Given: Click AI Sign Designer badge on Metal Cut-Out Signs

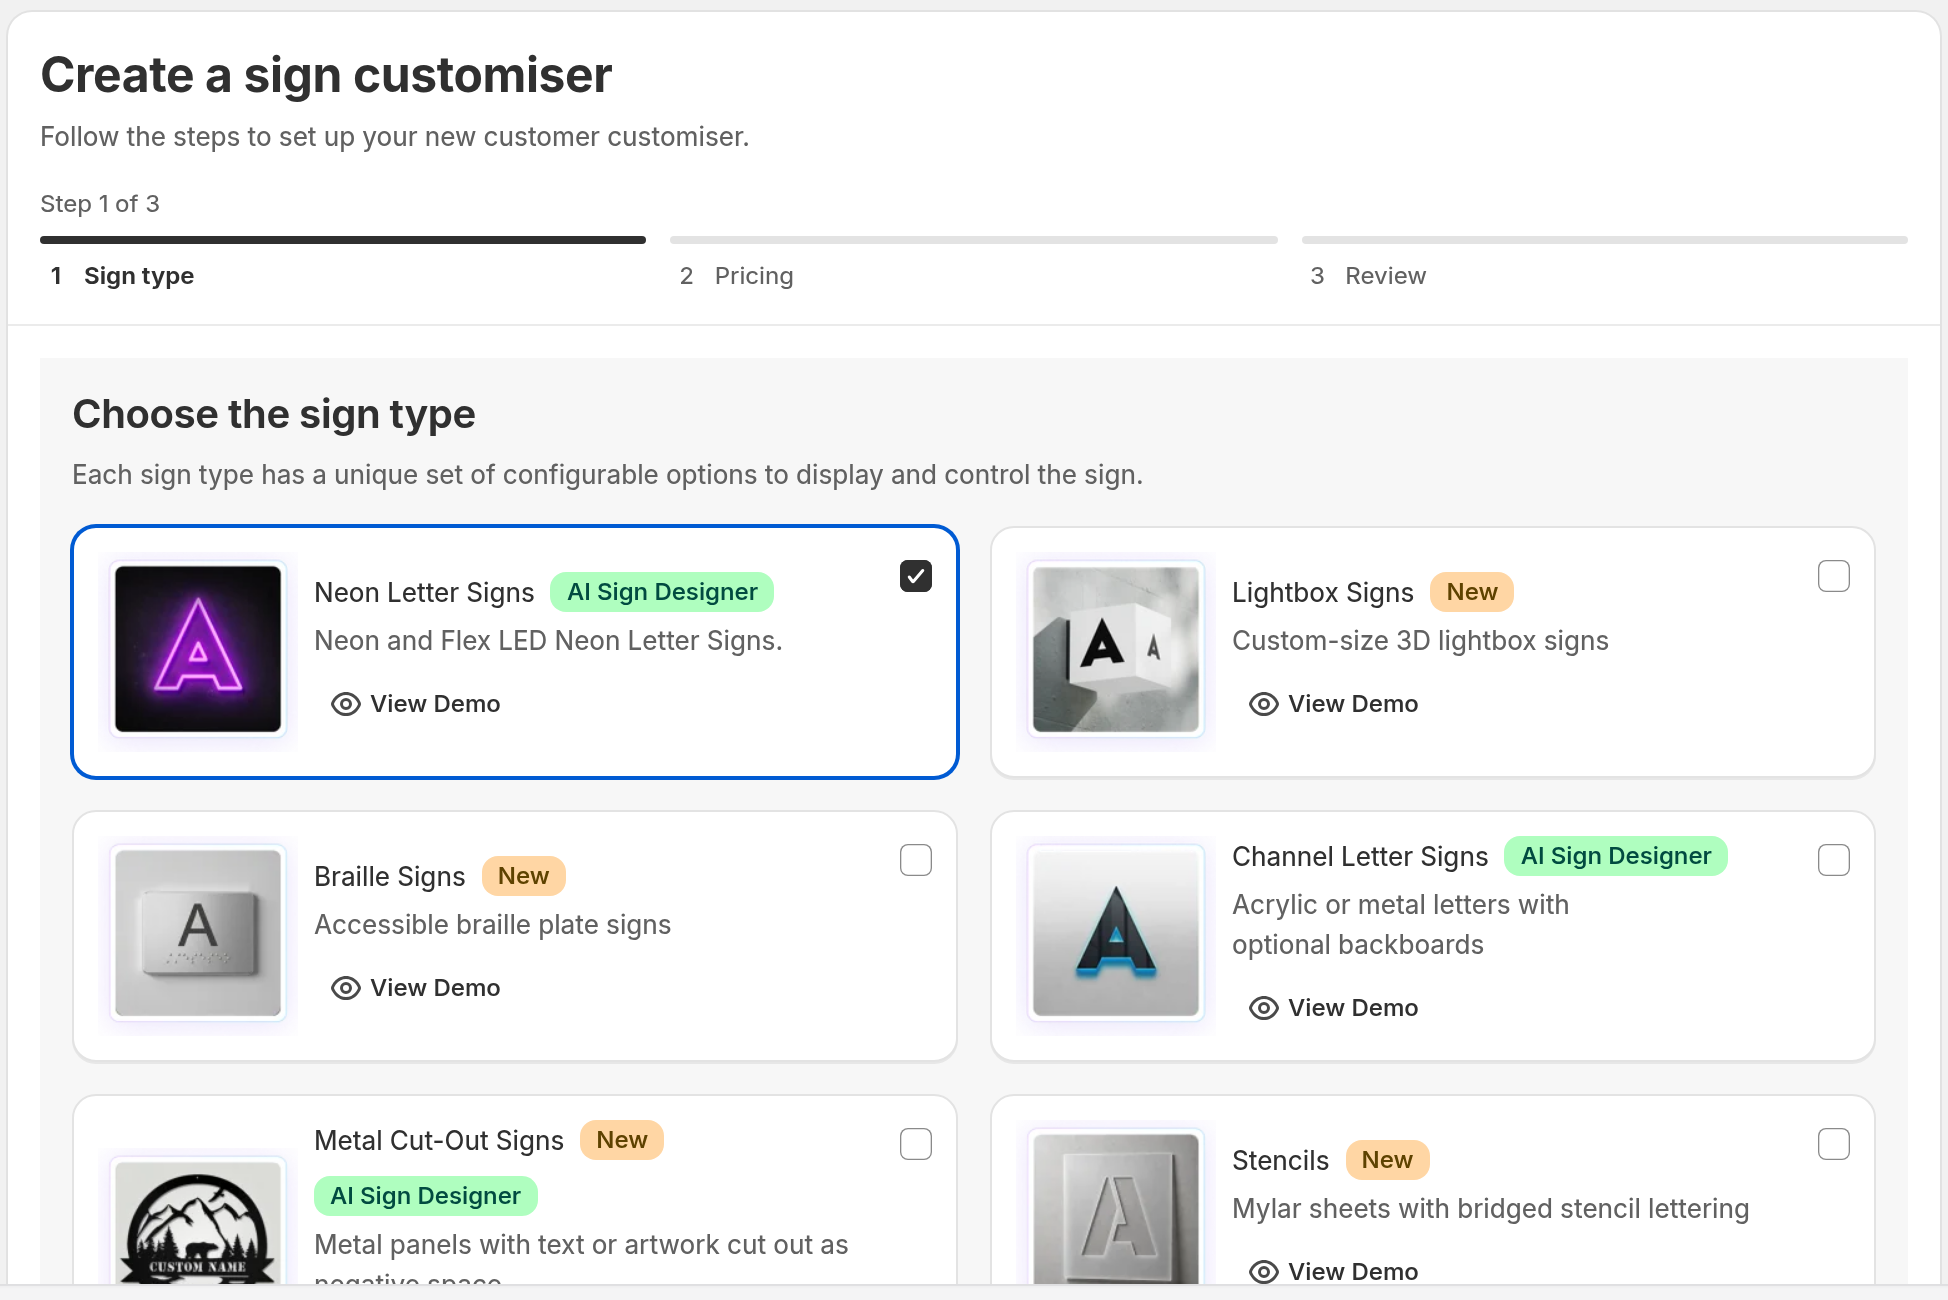Looking at the screenshot, I should [426, 1196].
